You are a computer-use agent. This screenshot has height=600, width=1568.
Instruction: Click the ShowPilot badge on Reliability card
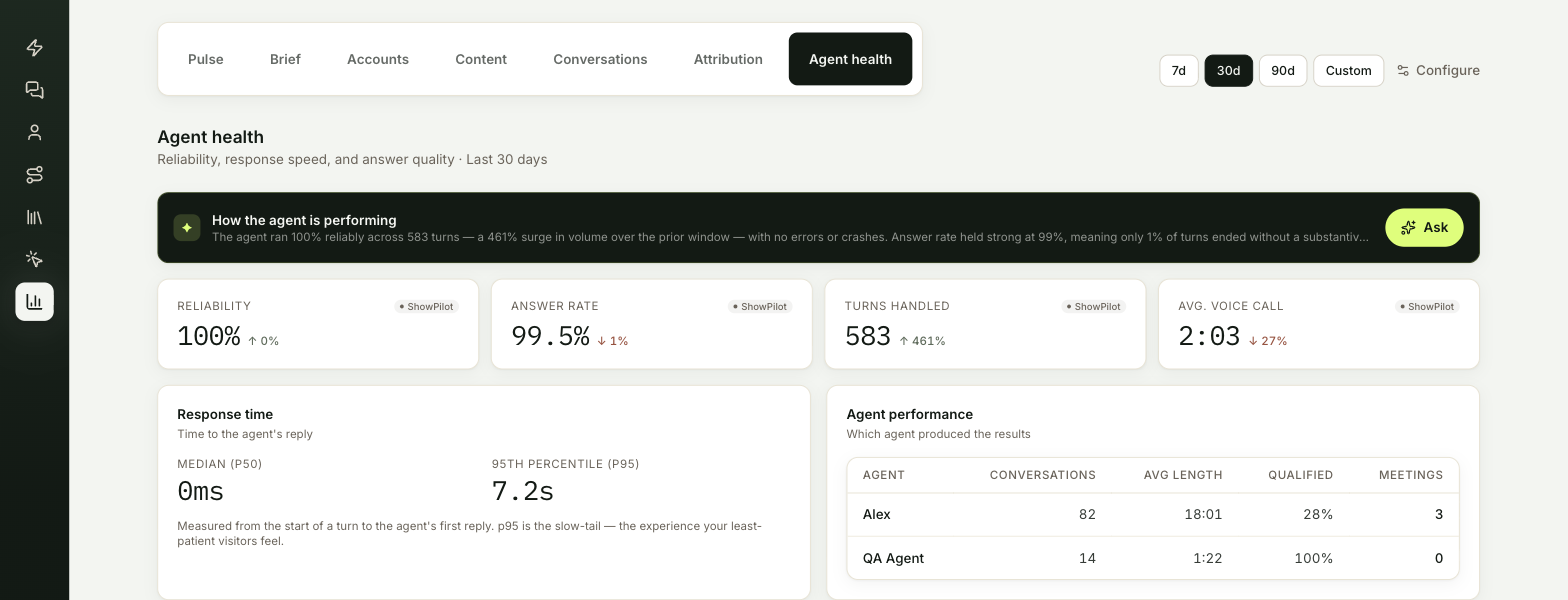coord(427,307)
